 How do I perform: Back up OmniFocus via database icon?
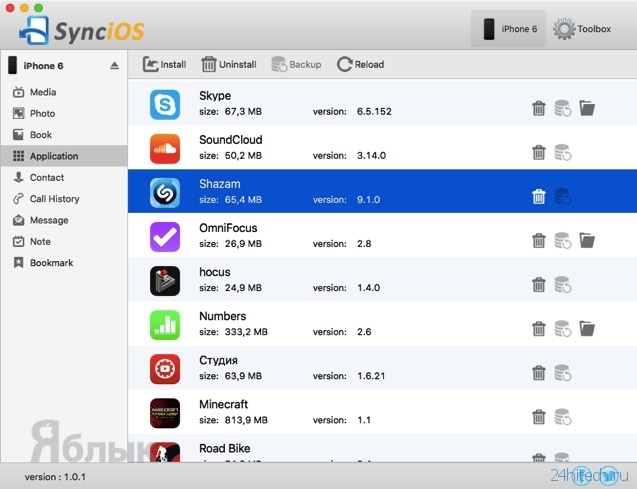(563, 240)
